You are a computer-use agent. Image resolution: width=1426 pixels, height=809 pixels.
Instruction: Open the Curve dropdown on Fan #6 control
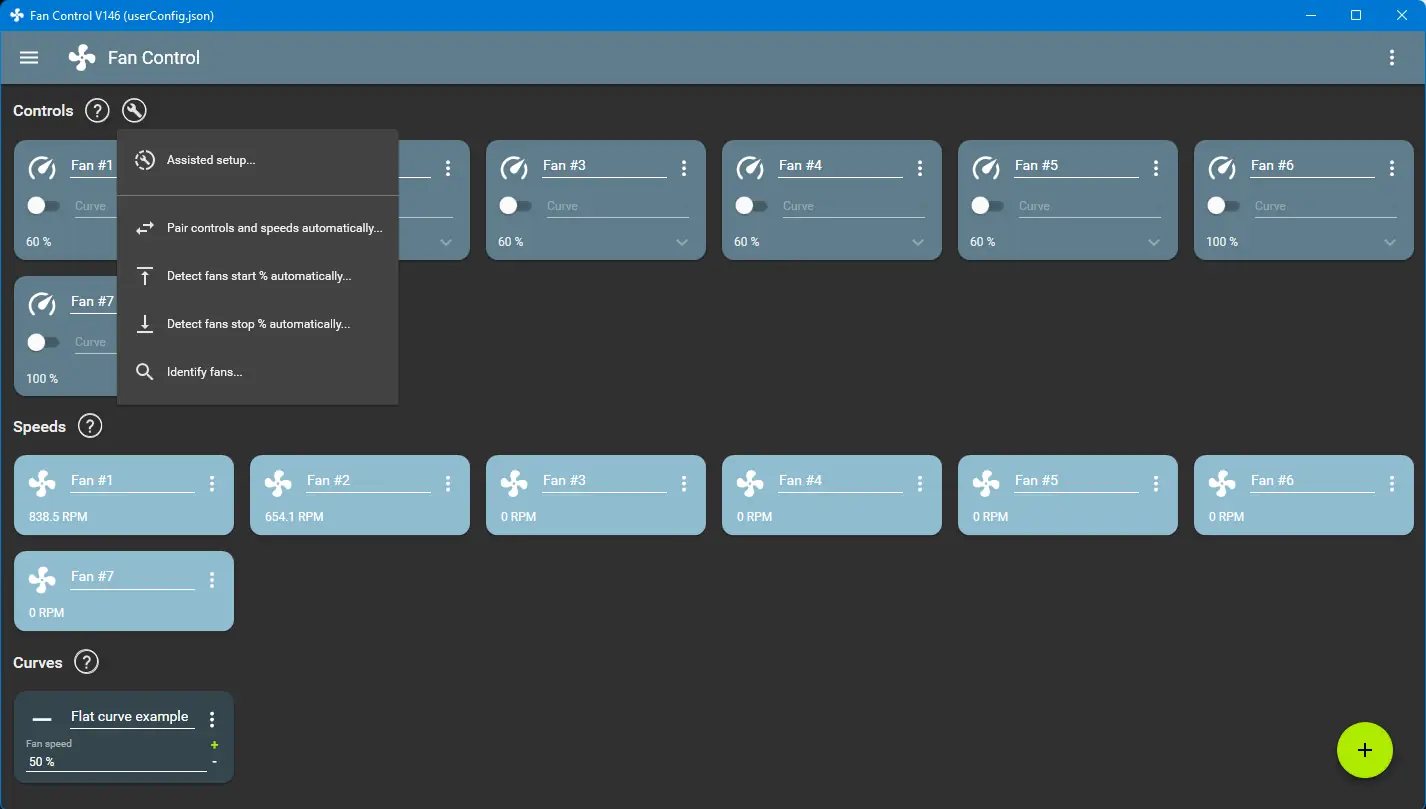coord(1325,206)
